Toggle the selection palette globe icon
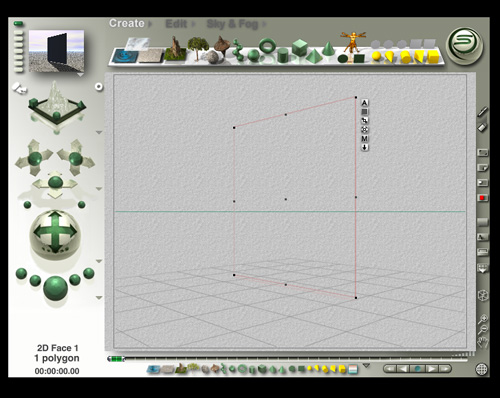The height and width of the screenshot is (398, 500). coord(482,369)
